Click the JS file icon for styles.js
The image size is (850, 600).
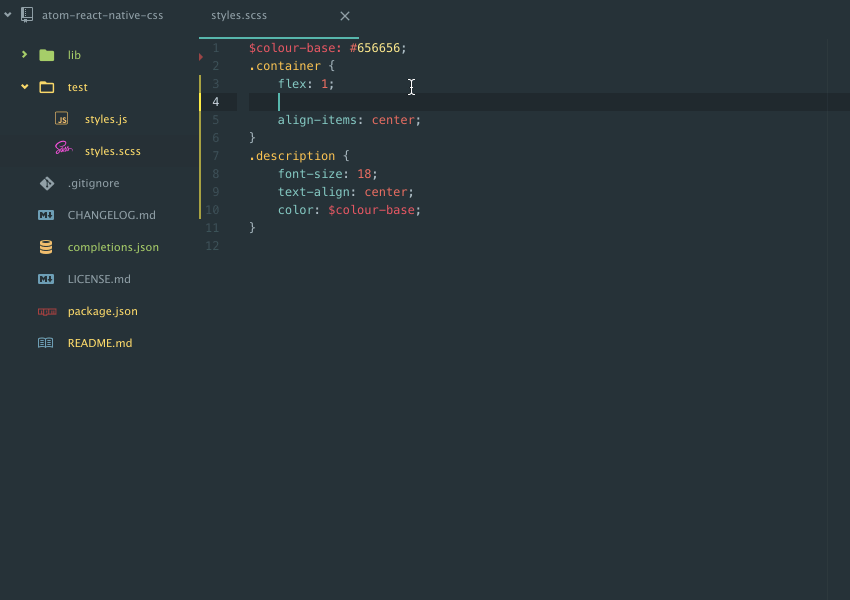(62, 119)
